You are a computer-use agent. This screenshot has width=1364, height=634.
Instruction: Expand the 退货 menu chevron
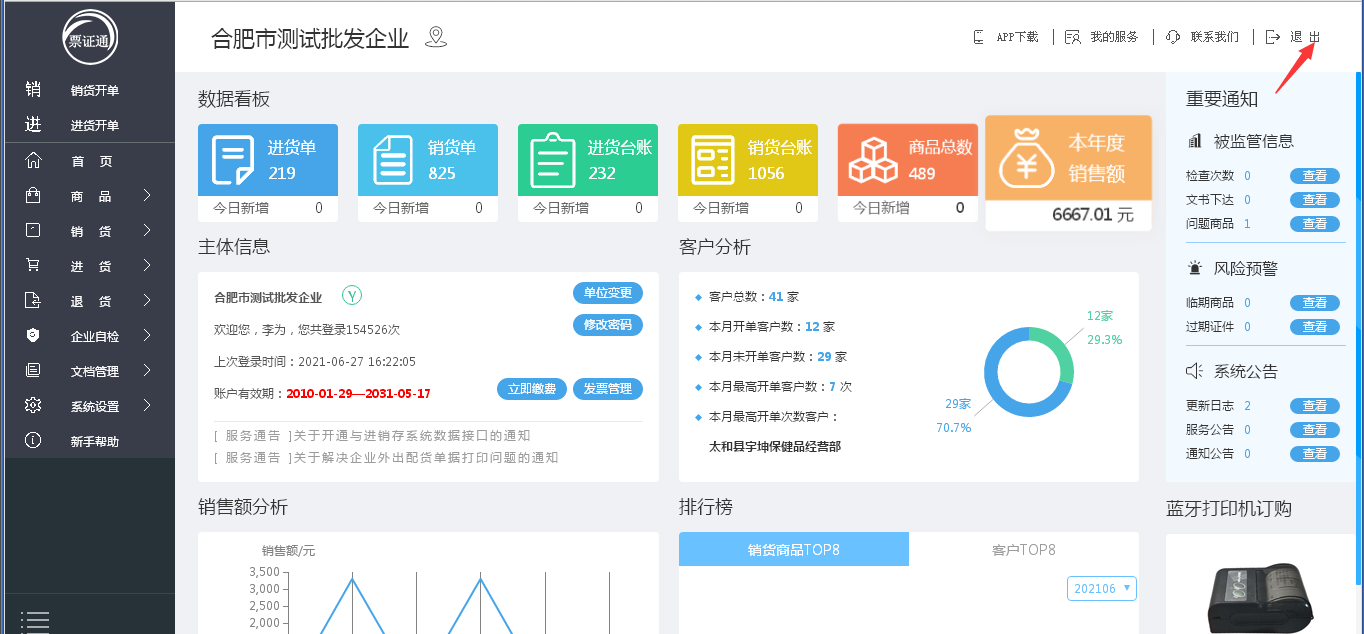pyautogui.click(x=147, y=301)
